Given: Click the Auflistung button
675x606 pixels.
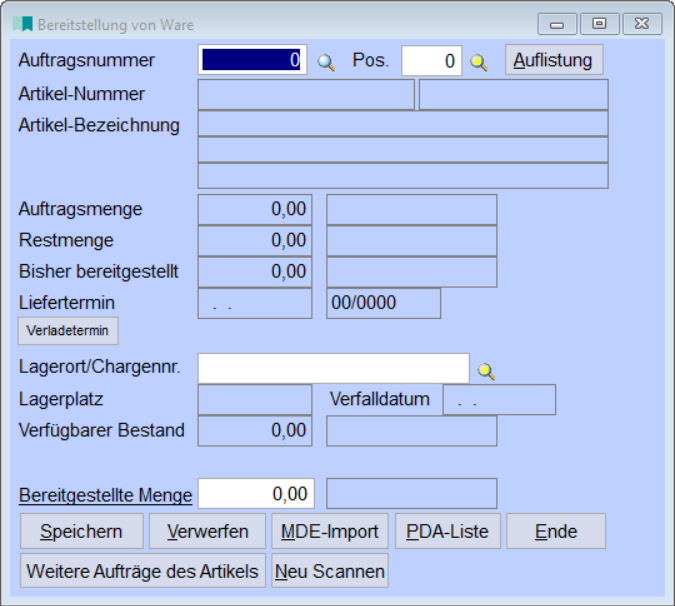Looking at the screenshot, I should click(554, 60).
